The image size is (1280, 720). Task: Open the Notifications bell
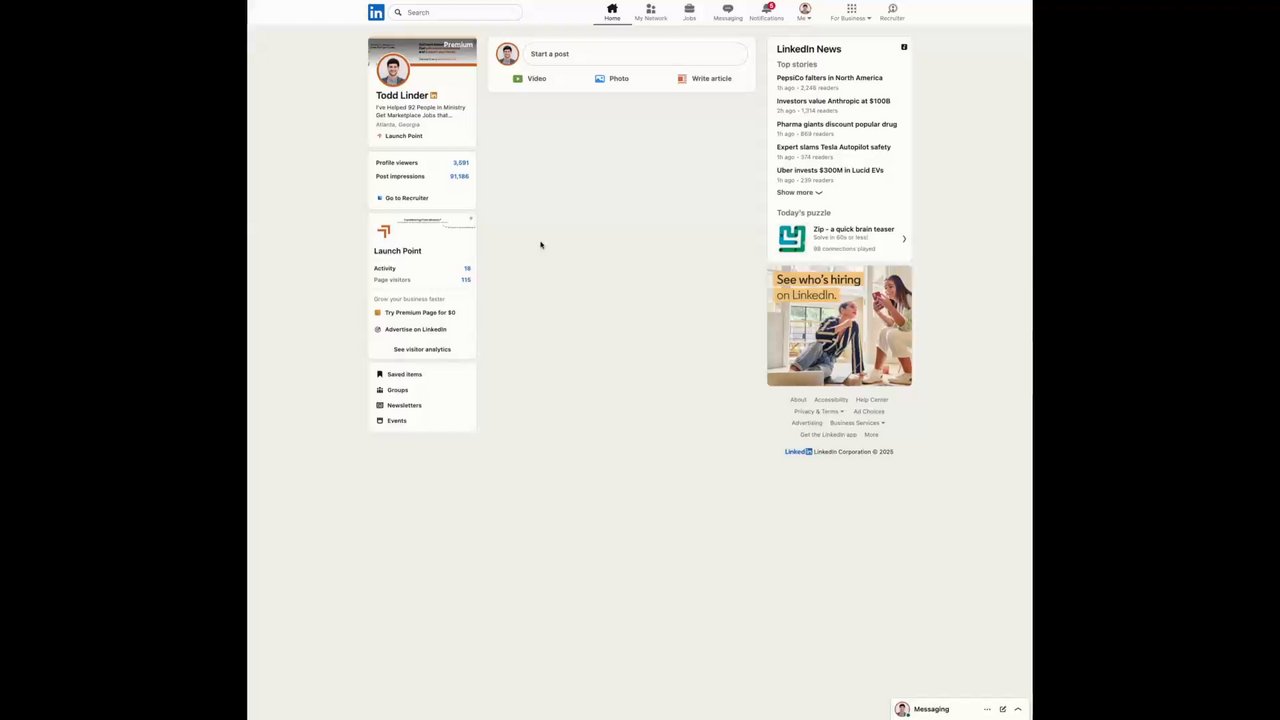[x=767, y=12]
